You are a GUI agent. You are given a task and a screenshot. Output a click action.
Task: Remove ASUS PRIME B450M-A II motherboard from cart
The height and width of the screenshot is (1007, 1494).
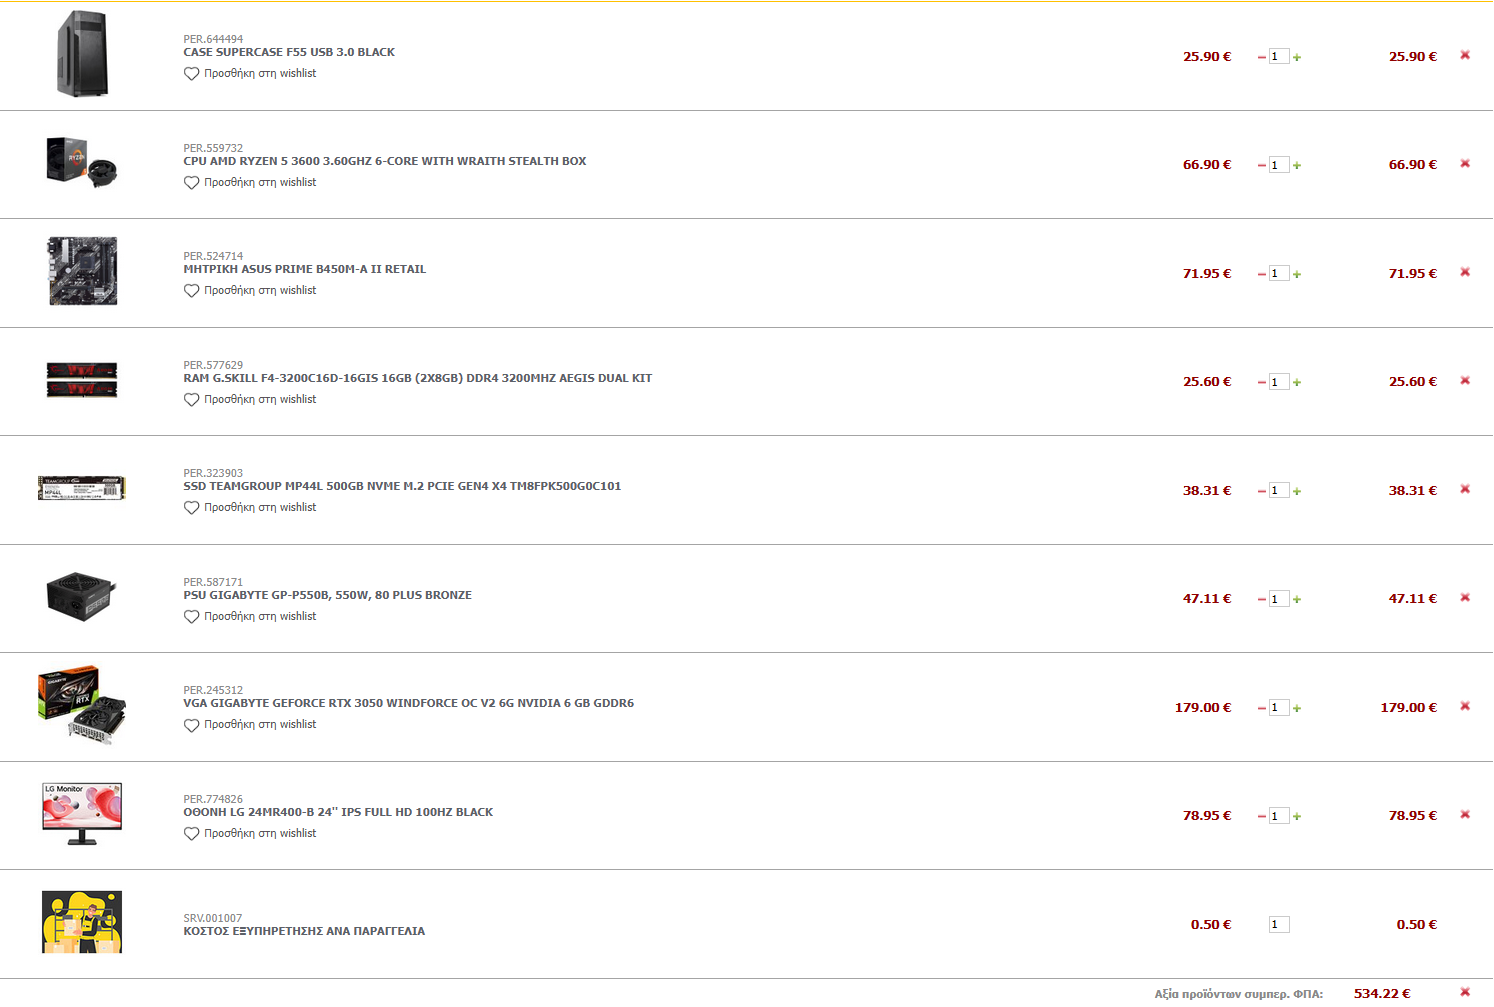tap(1465, 272)
